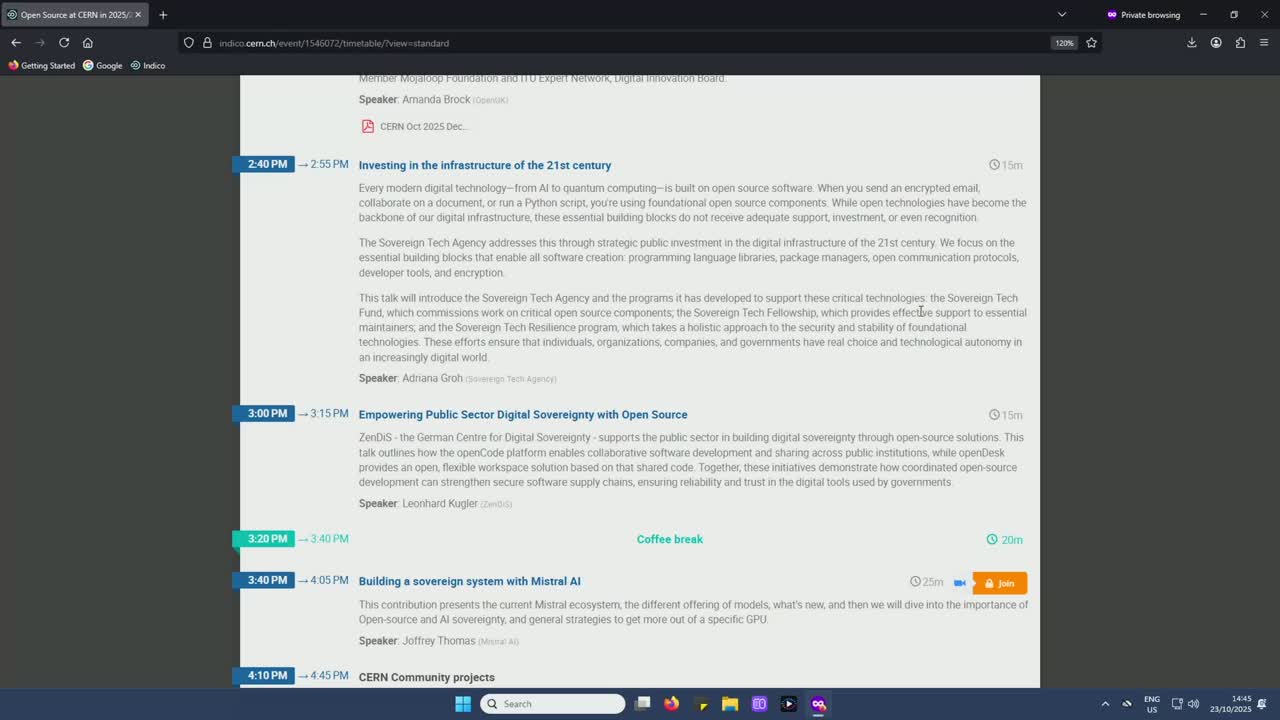
Task: Open the Firefox downloads panel
Action: tap(1192, 43)
